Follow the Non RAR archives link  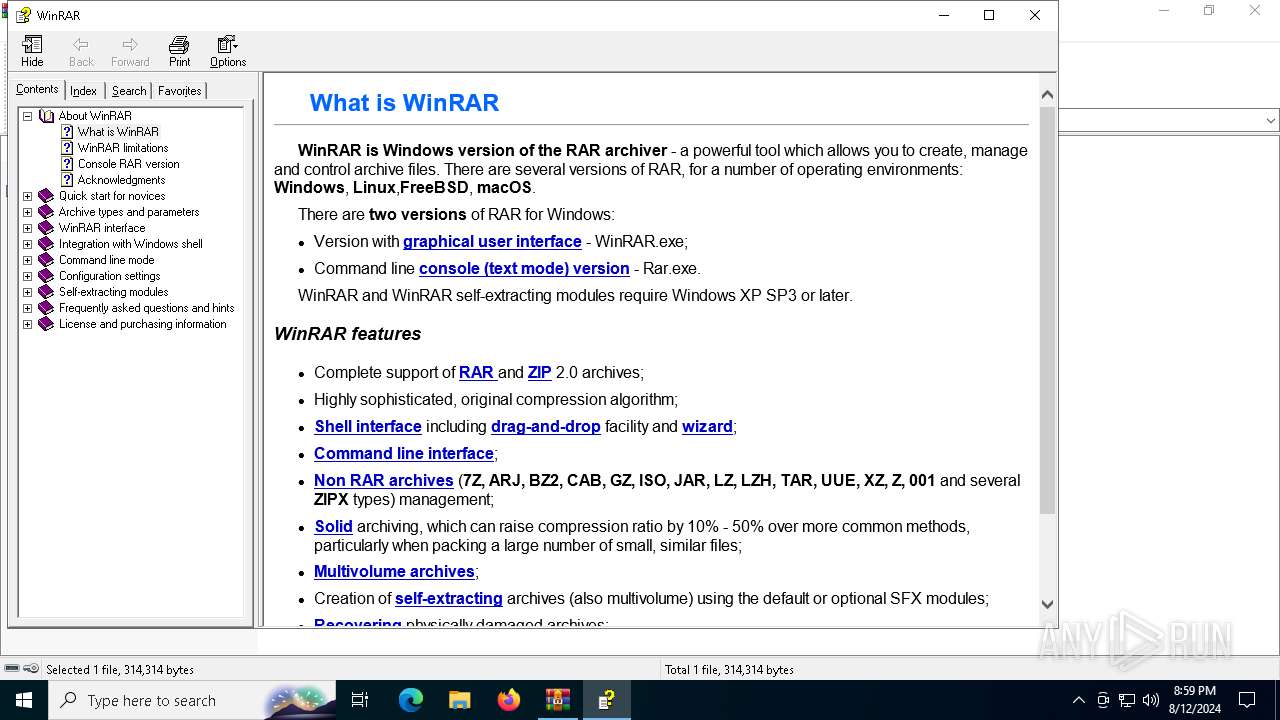pyautogui.click(x=384, y=480)
